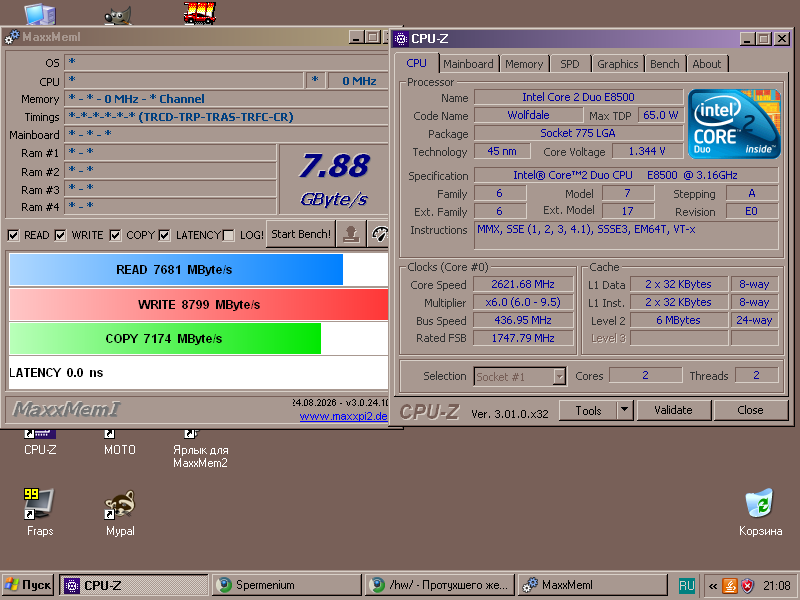Click the Wolfdale code name value
The width and height of the screenshot is (800, 600).
point(528,115)
